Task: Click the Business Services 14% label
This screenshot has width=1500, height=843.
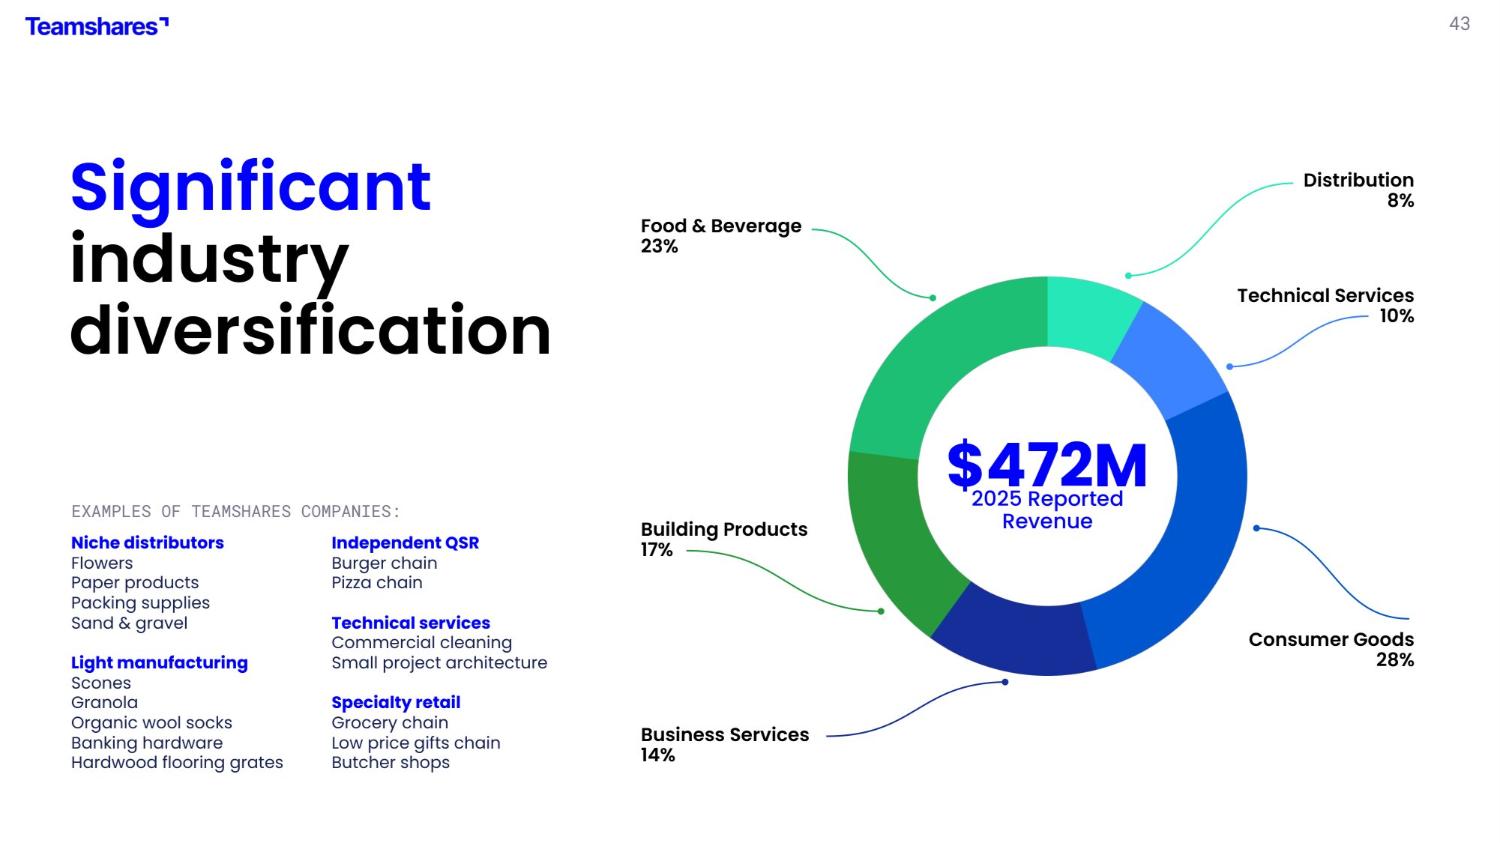Action: [x=724, y=744]
